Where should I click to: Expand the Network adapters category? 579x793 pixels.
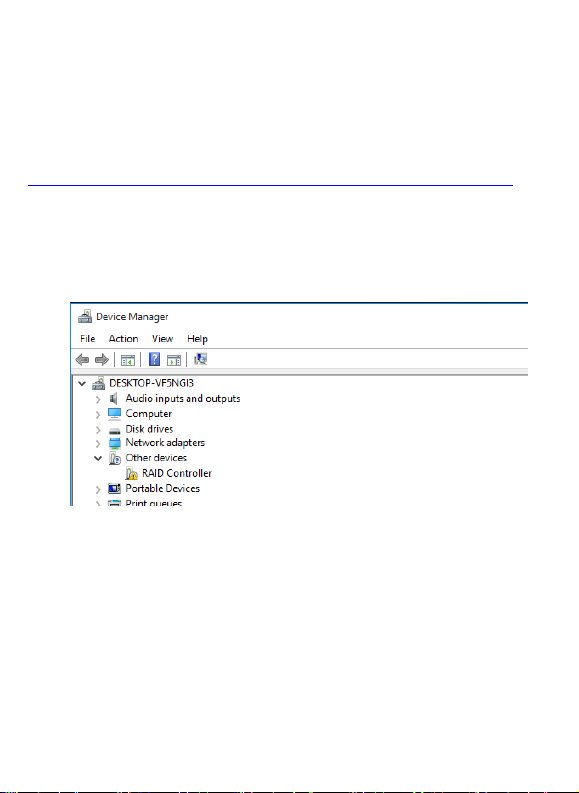[98, 444]
